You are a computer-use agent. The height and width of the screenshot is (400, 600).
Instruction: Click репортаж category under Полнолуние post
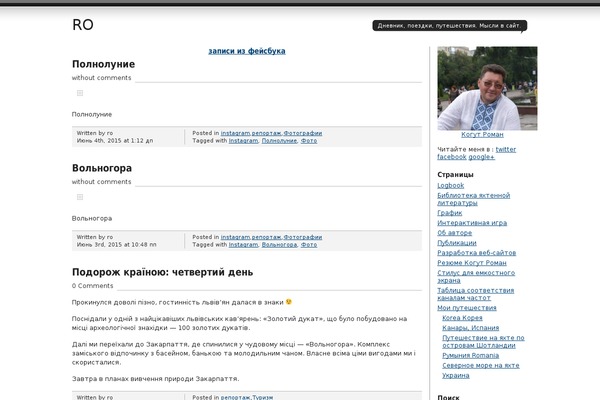(x=266, y=133)
